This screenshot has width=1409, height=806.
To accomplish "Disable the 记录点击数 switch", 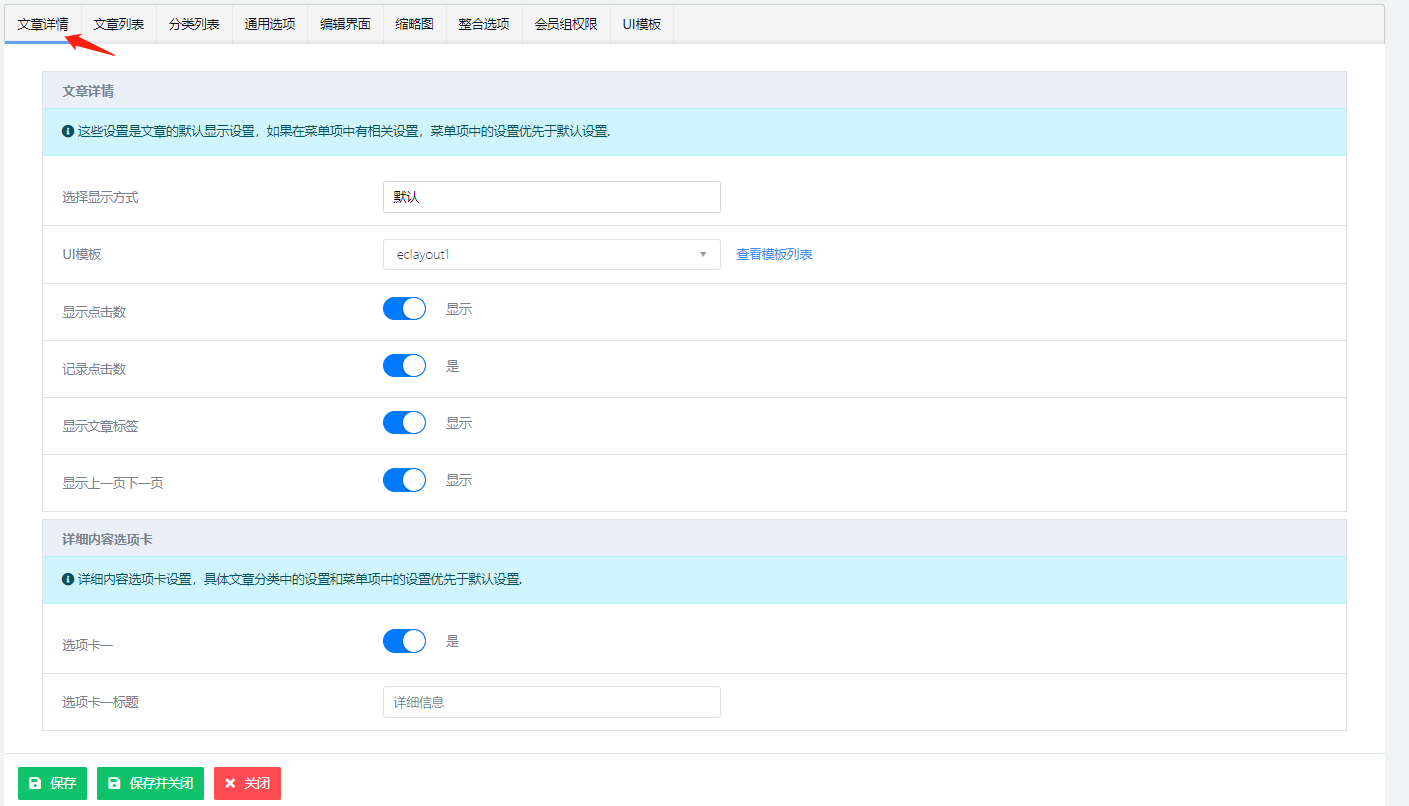I will pyautogui.click(x=404, y=366).
